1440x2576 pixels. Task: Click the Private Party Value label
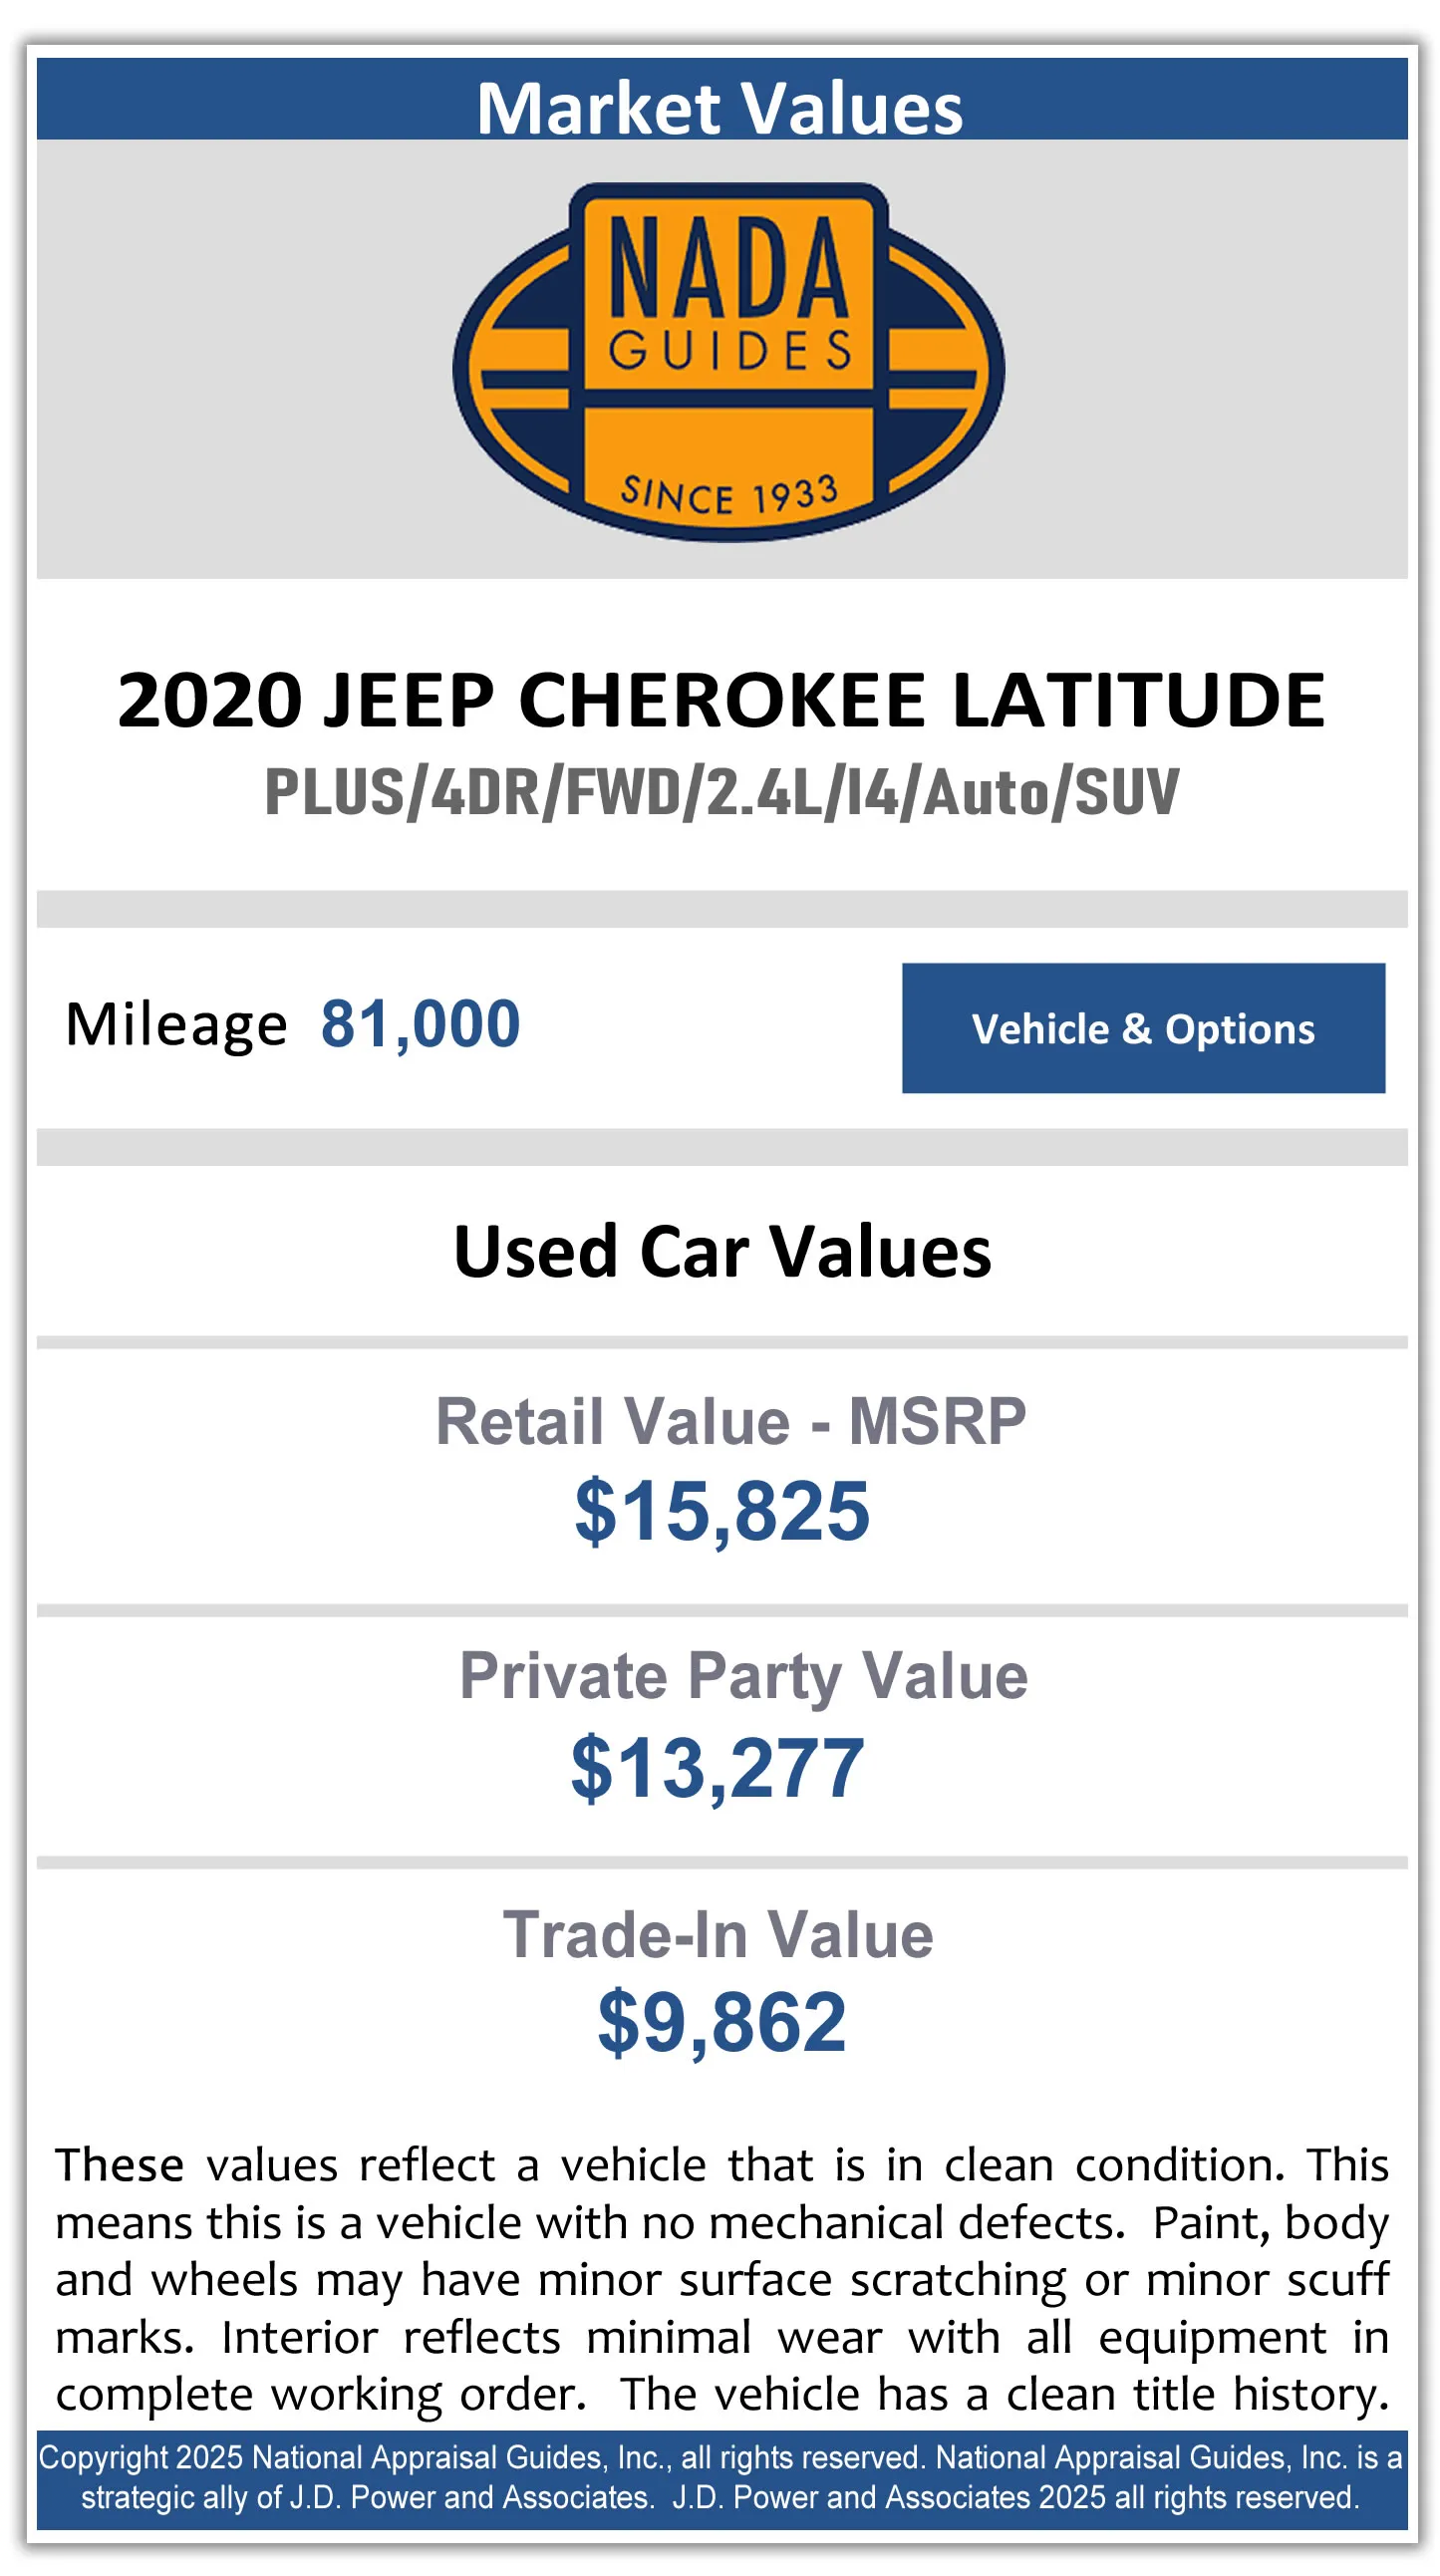[743, 1676]
